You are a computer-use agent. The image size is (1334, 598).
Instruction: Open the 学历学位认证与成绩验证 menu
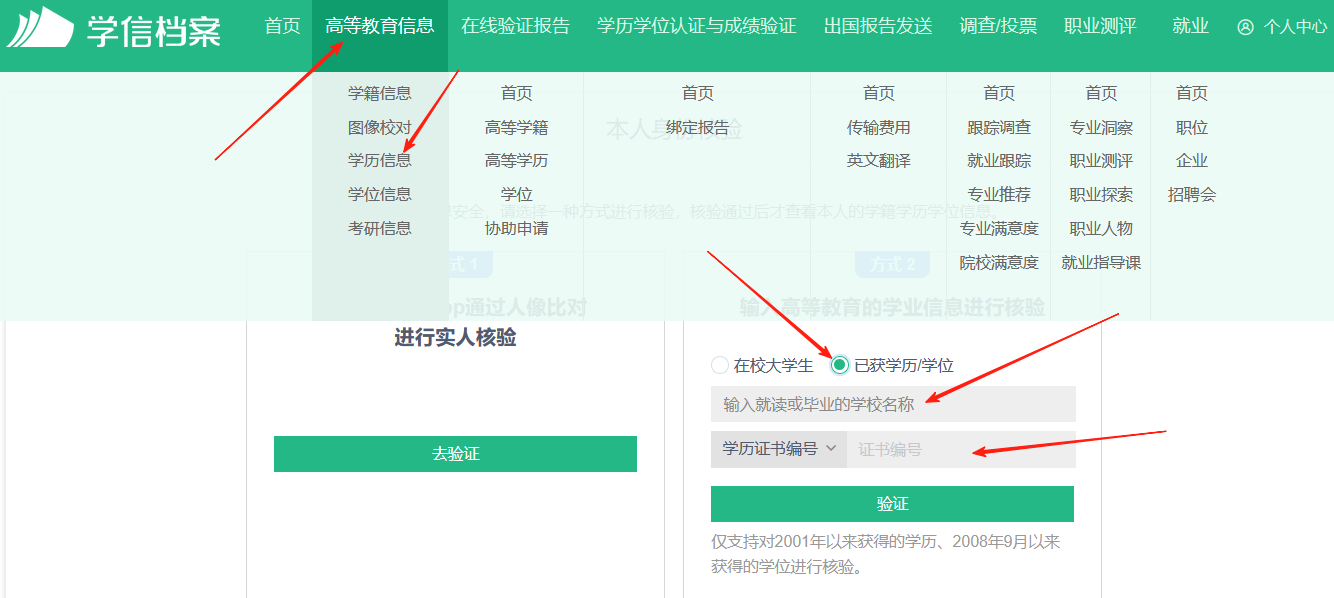coord(697,26)
